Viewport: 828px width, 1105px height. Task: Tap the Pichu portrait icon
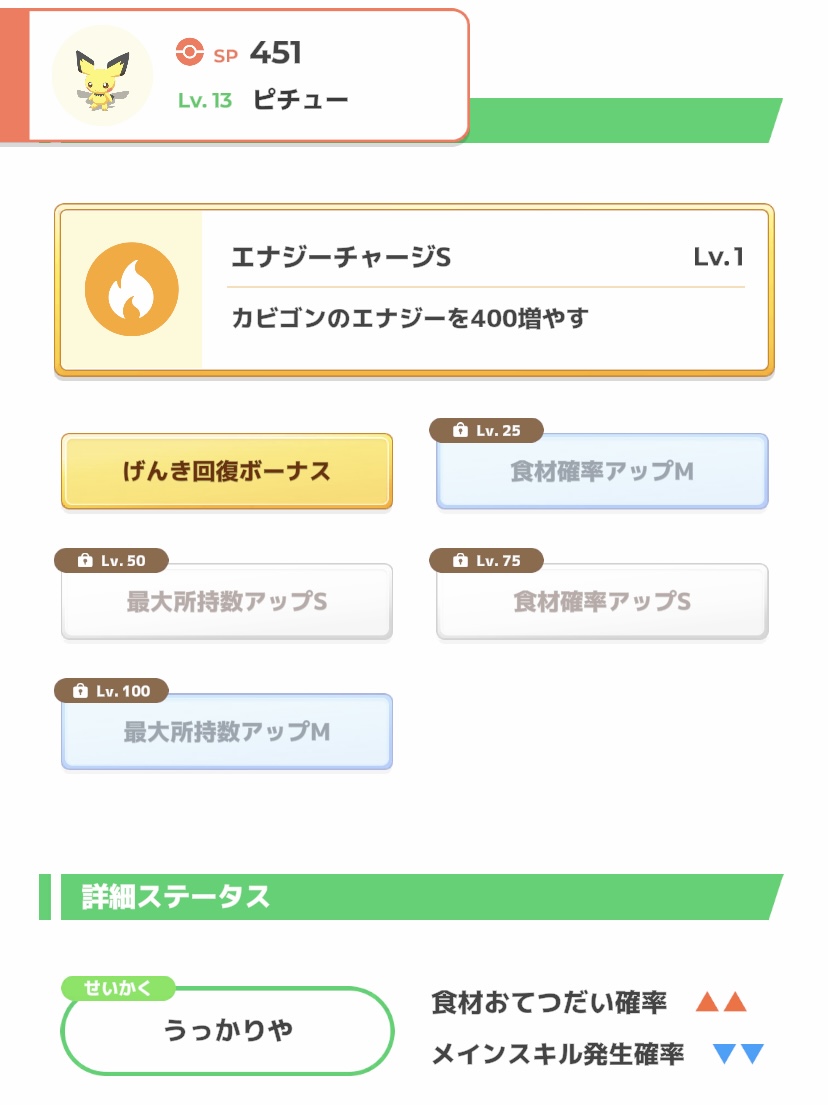coord(103,76)
